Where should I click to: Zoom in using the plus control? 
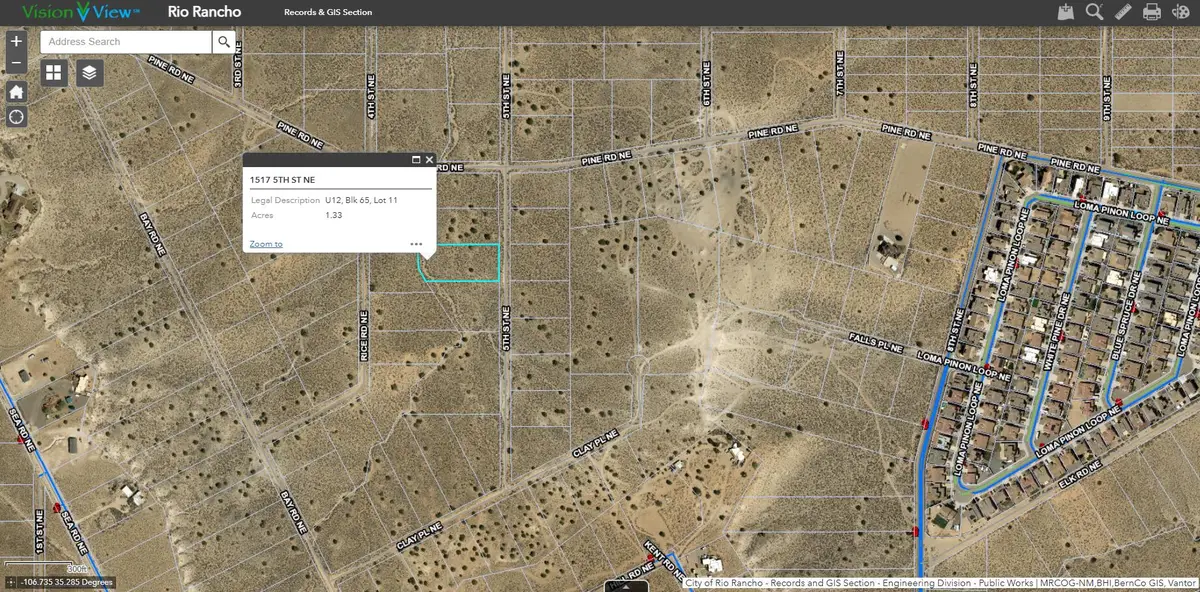(x=15, y=41)
